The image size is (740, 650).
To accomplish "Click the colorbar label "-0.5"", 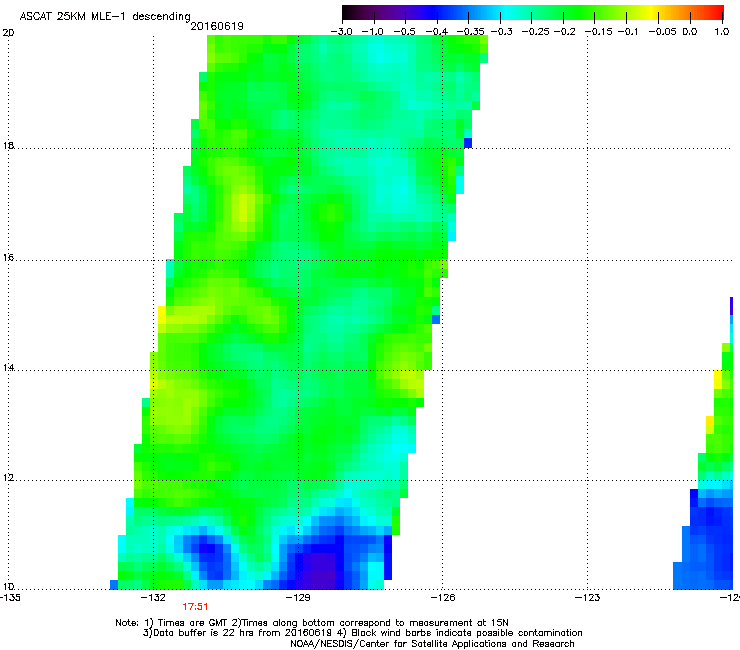I will [x=404, y=32].
